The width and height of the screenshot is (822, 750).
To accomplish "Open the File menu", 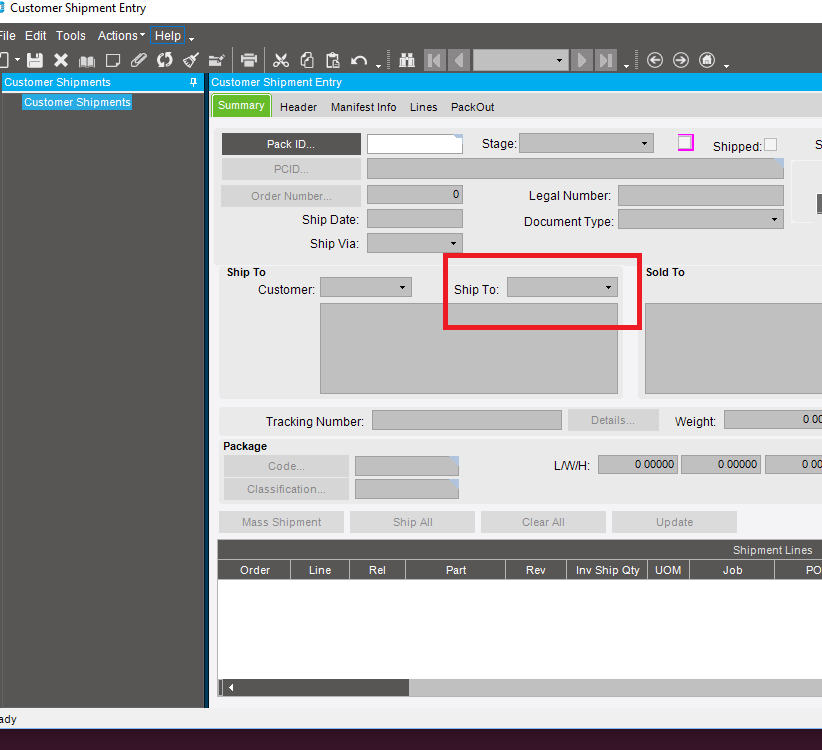I will (x=7, y=36).
